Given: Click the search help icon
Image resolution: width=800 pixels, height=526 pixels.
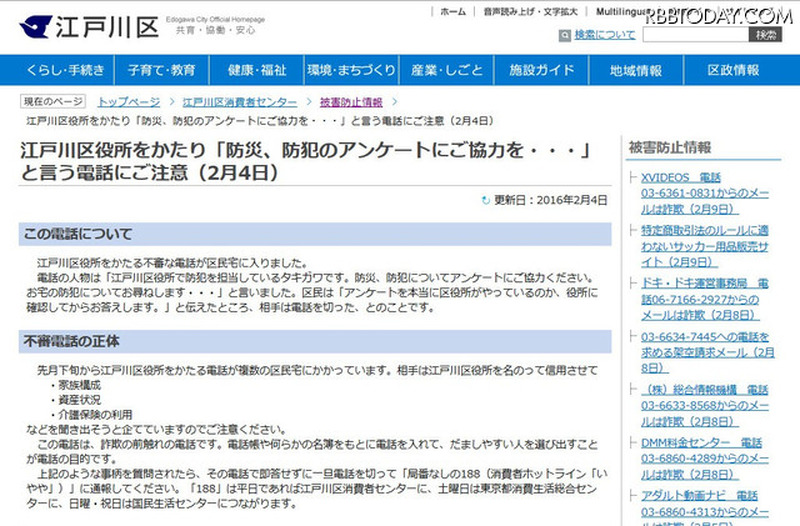Looking at the screenshot, I should [x=565, y=35].
